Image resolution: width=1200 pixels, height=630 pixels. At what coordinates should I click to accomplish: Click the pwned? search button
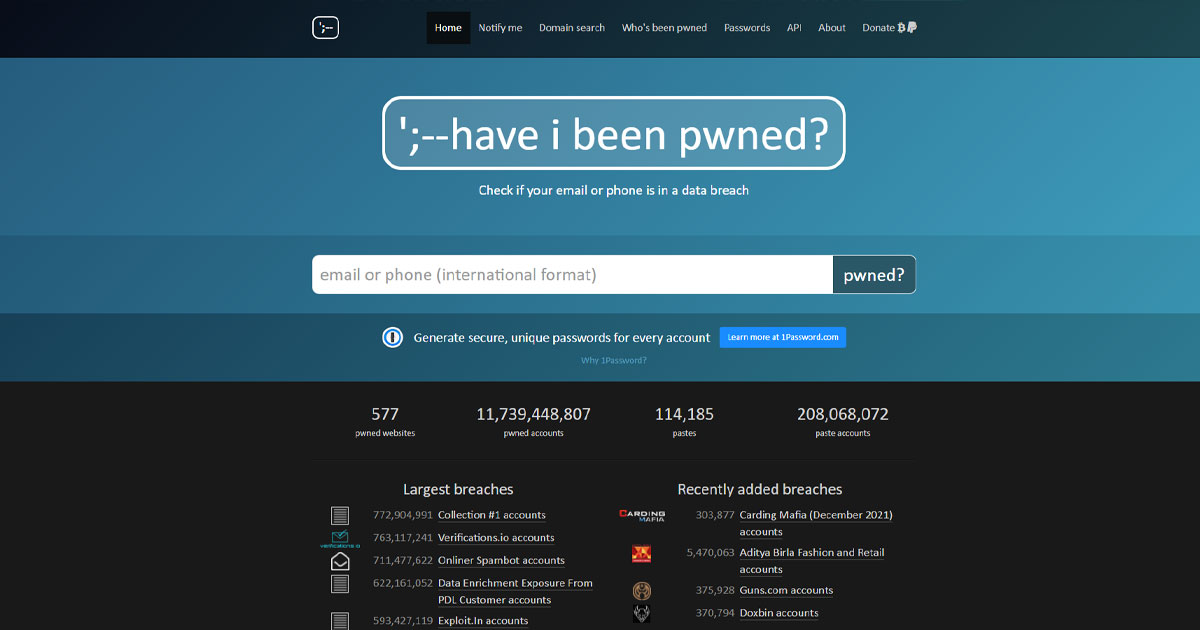(874, 275)
